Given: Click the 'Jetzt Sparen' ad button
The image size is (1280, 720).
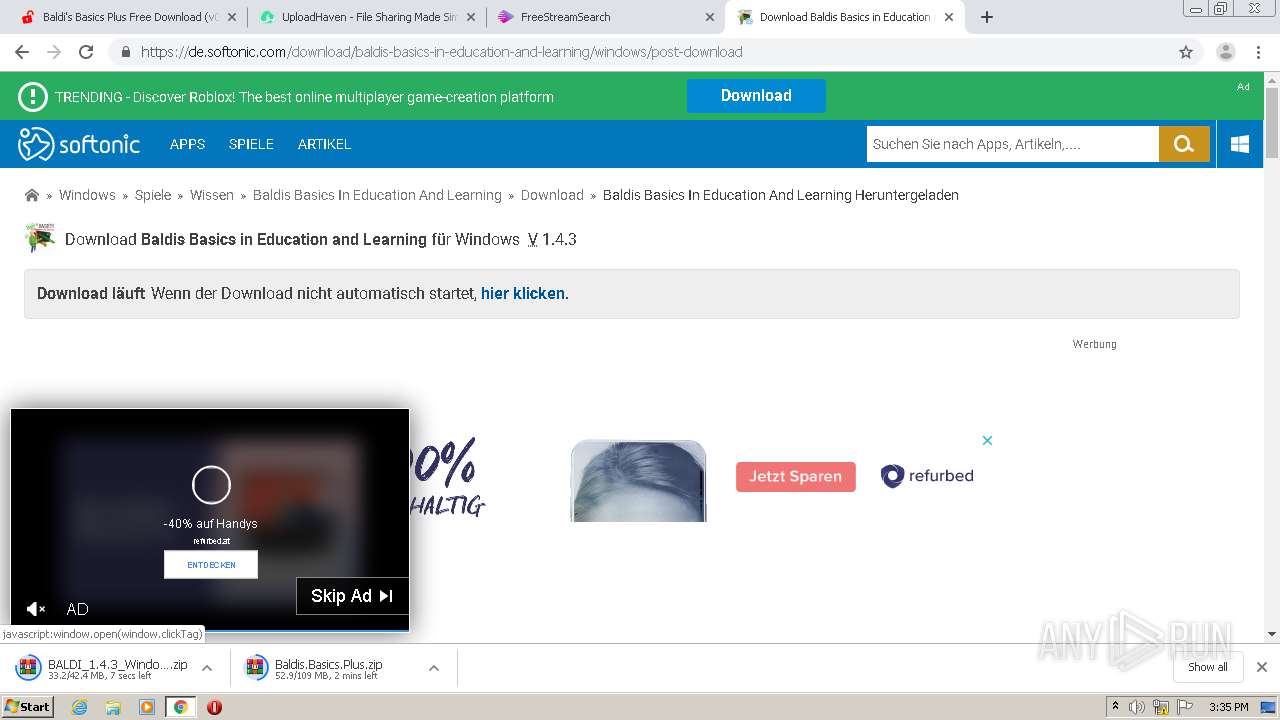Looking at the screenshot, I should [x=796, y=476].
